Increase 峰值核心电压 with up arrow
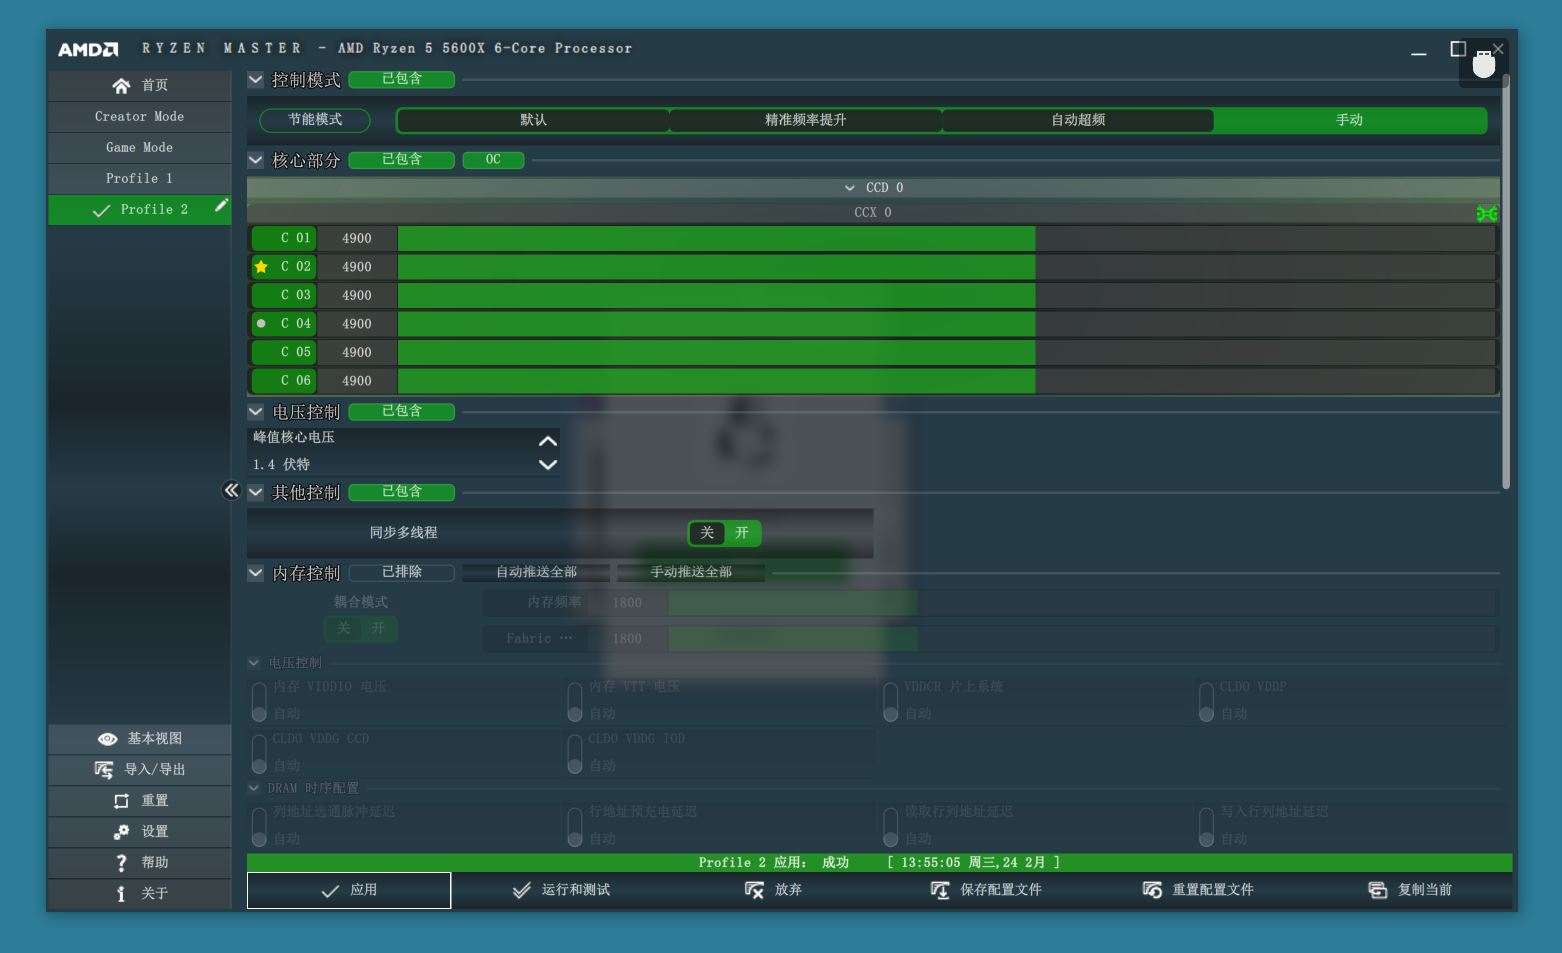Image resolution: width=1562 pixels, height=953 pixels. (x=548, y=440)
